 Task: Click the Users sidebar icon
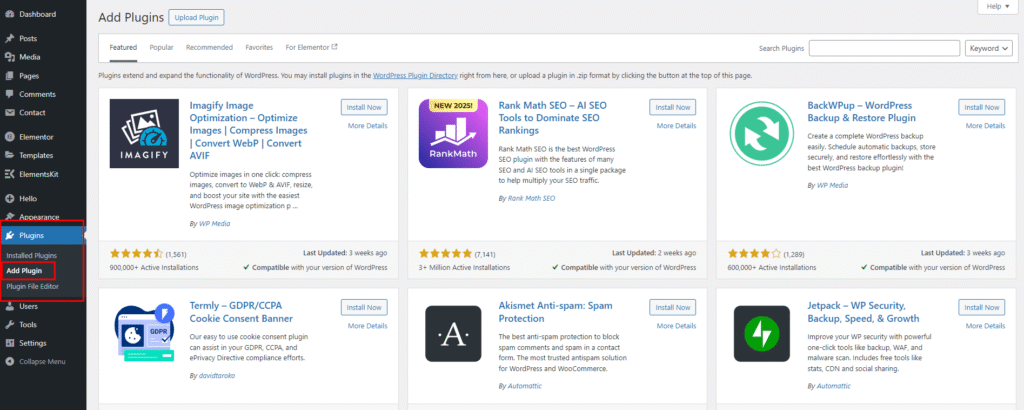pyautogui.click(x=9, y=306)
